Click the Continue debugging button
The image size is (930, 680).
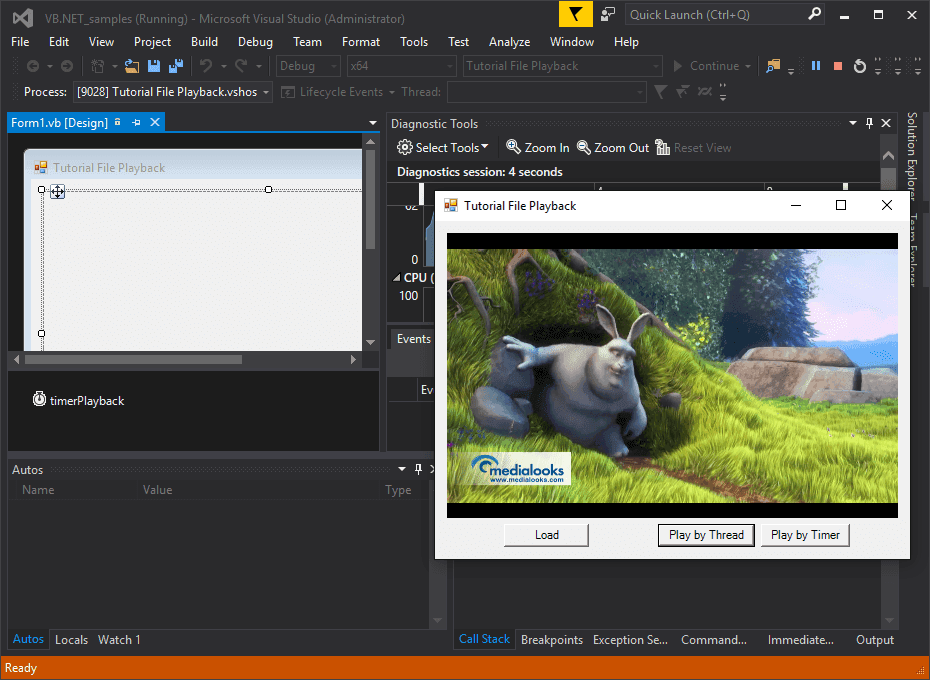click(x=706, y=66)
